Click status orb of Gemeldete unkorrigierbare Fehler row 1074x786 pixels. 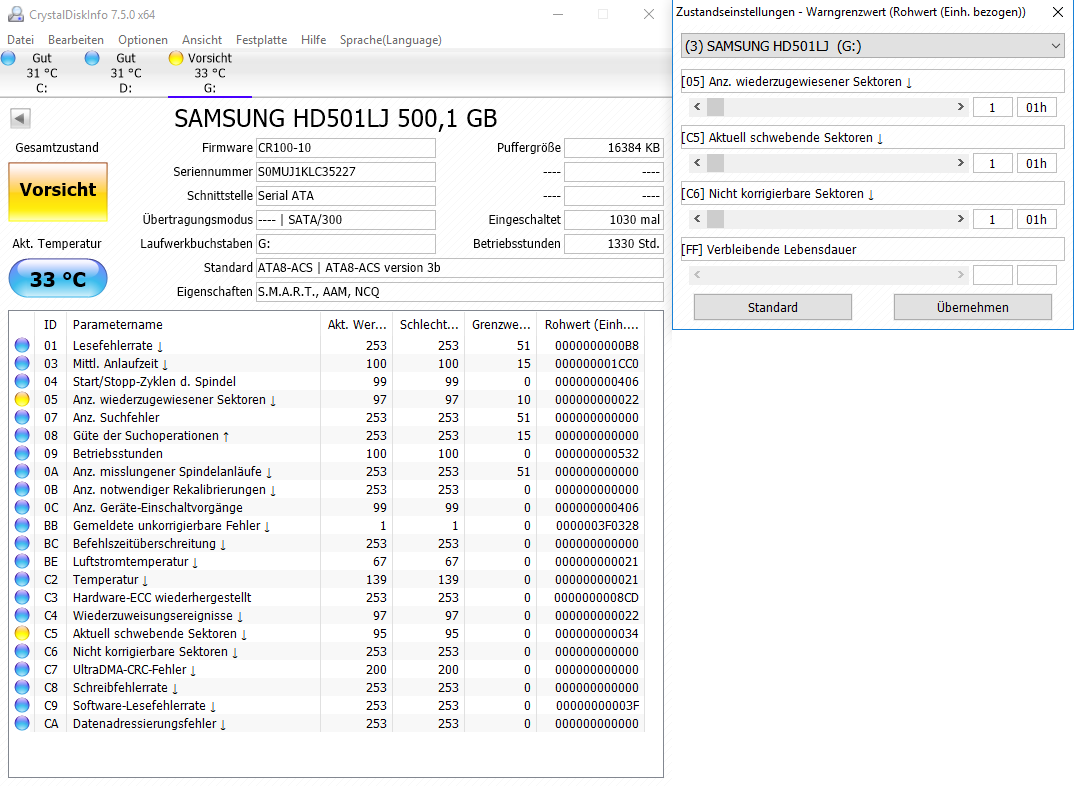click(22, 525)
